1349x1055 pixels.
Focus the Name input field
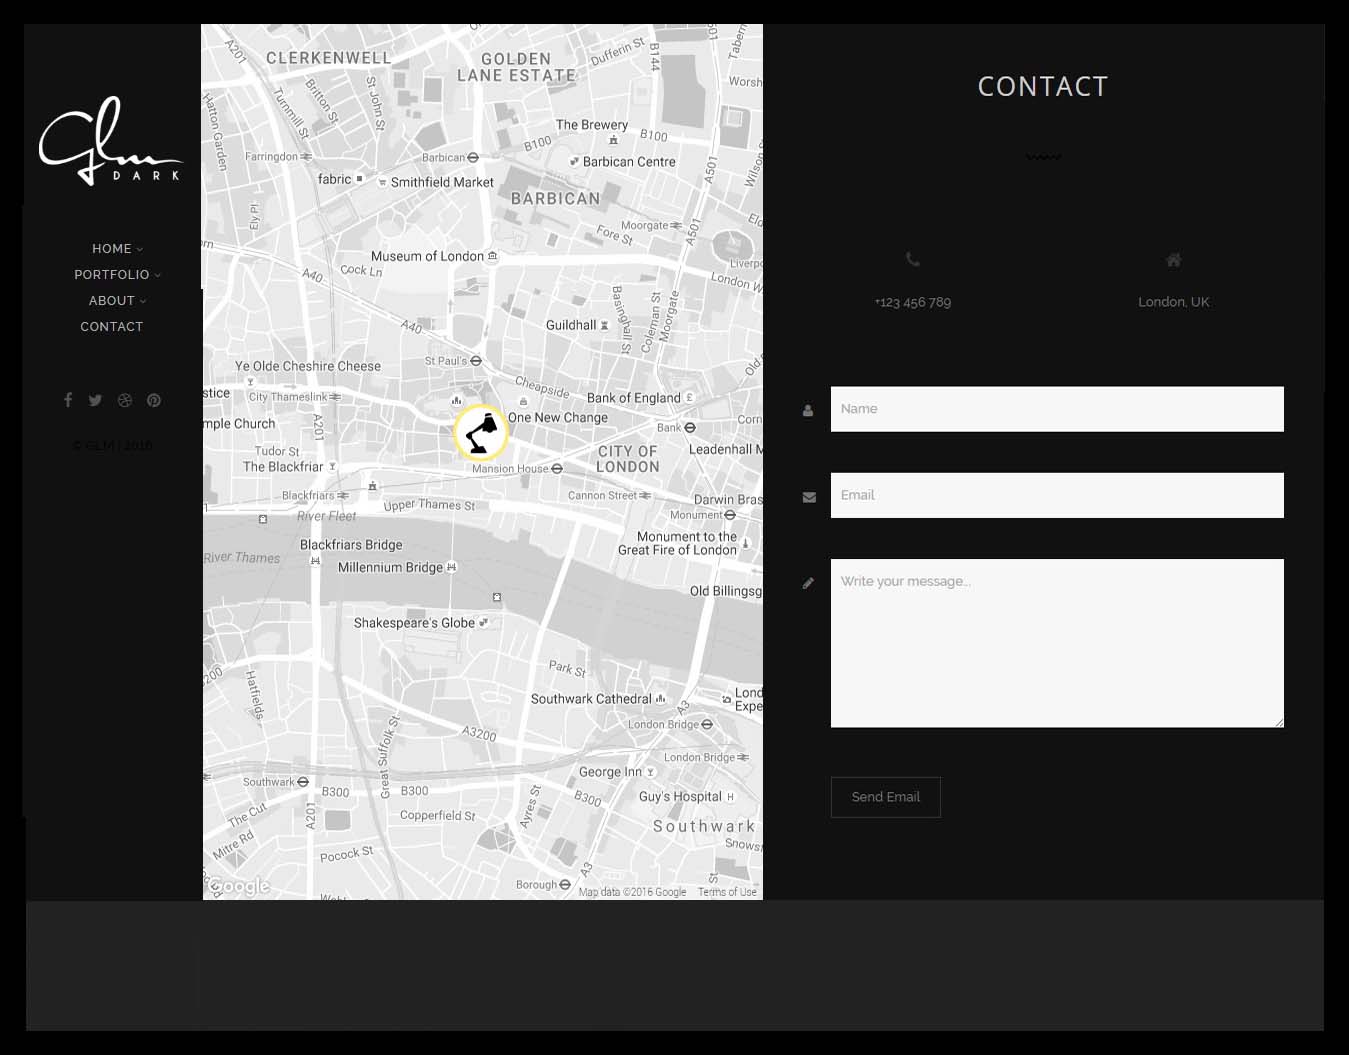tap(1057, 409)
